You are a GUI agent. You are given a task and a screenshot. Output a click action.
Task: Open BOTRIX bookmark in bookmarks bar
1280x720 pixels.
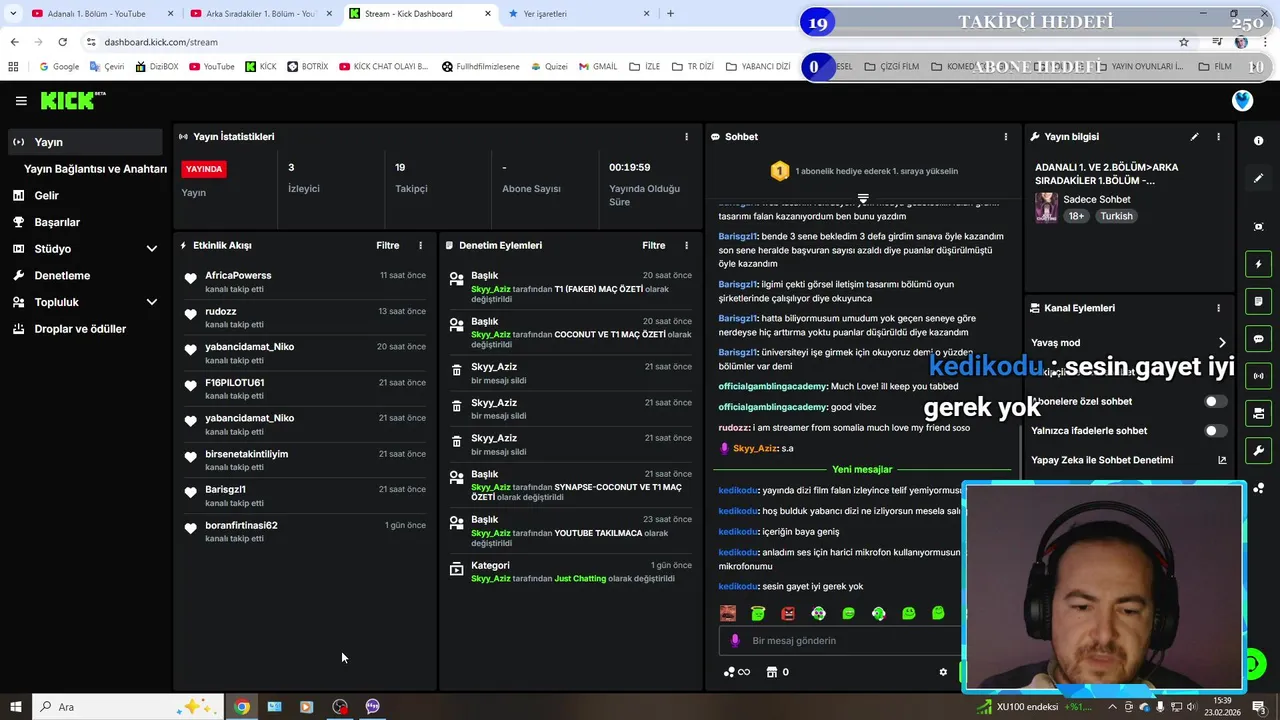coord(307,67)
